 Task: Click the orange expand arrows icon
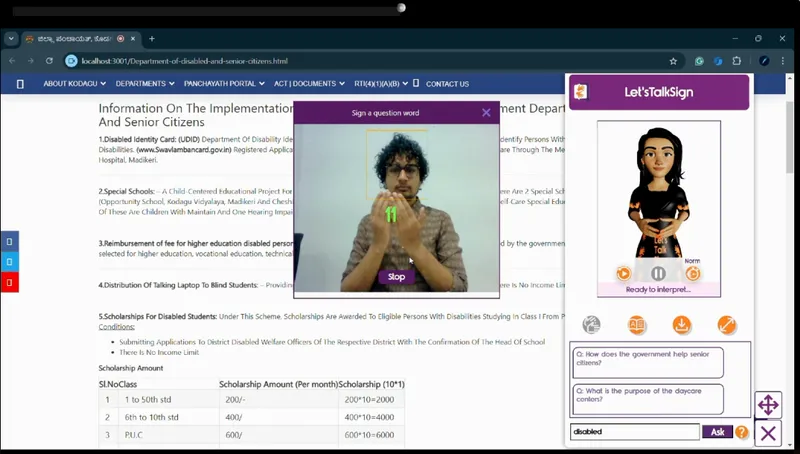(x=727, y=324)
